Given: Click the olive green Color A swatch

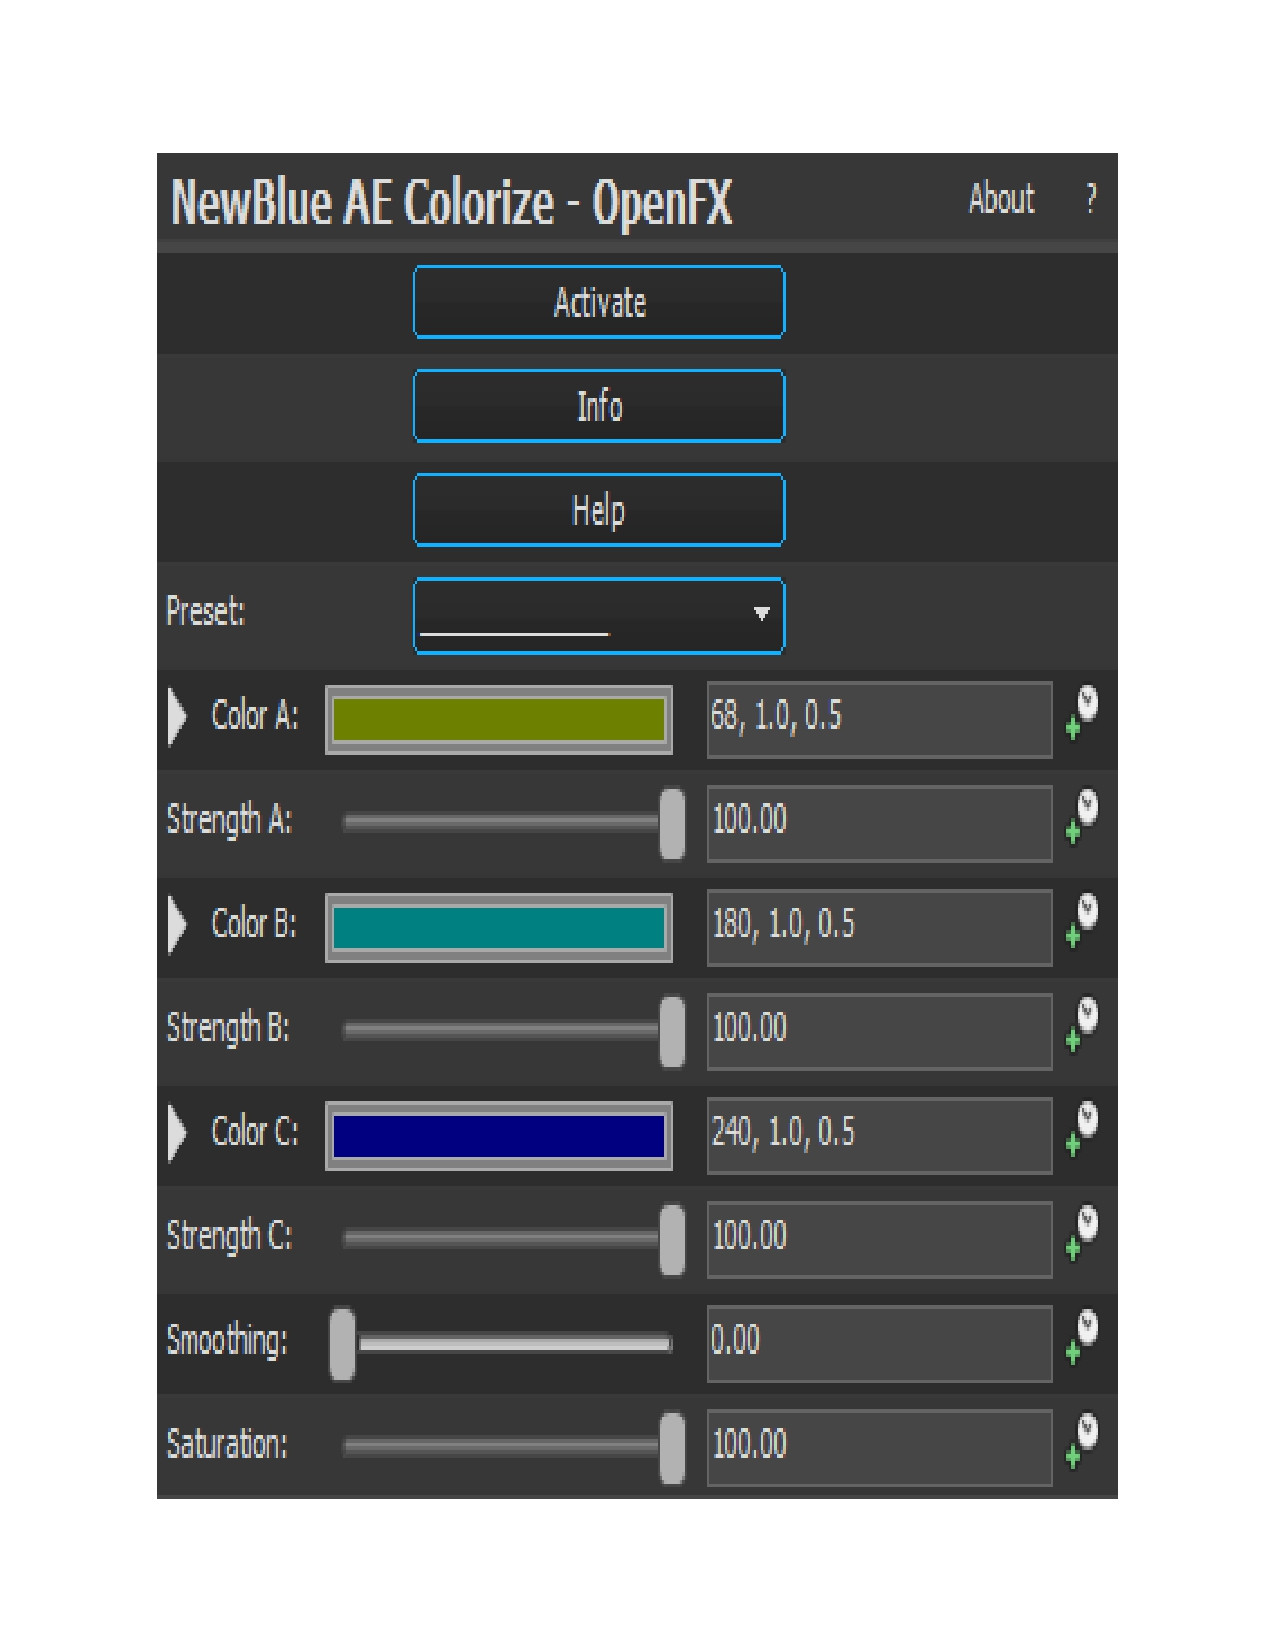Looking at the screenshot, I should click(x=499, y=720).
